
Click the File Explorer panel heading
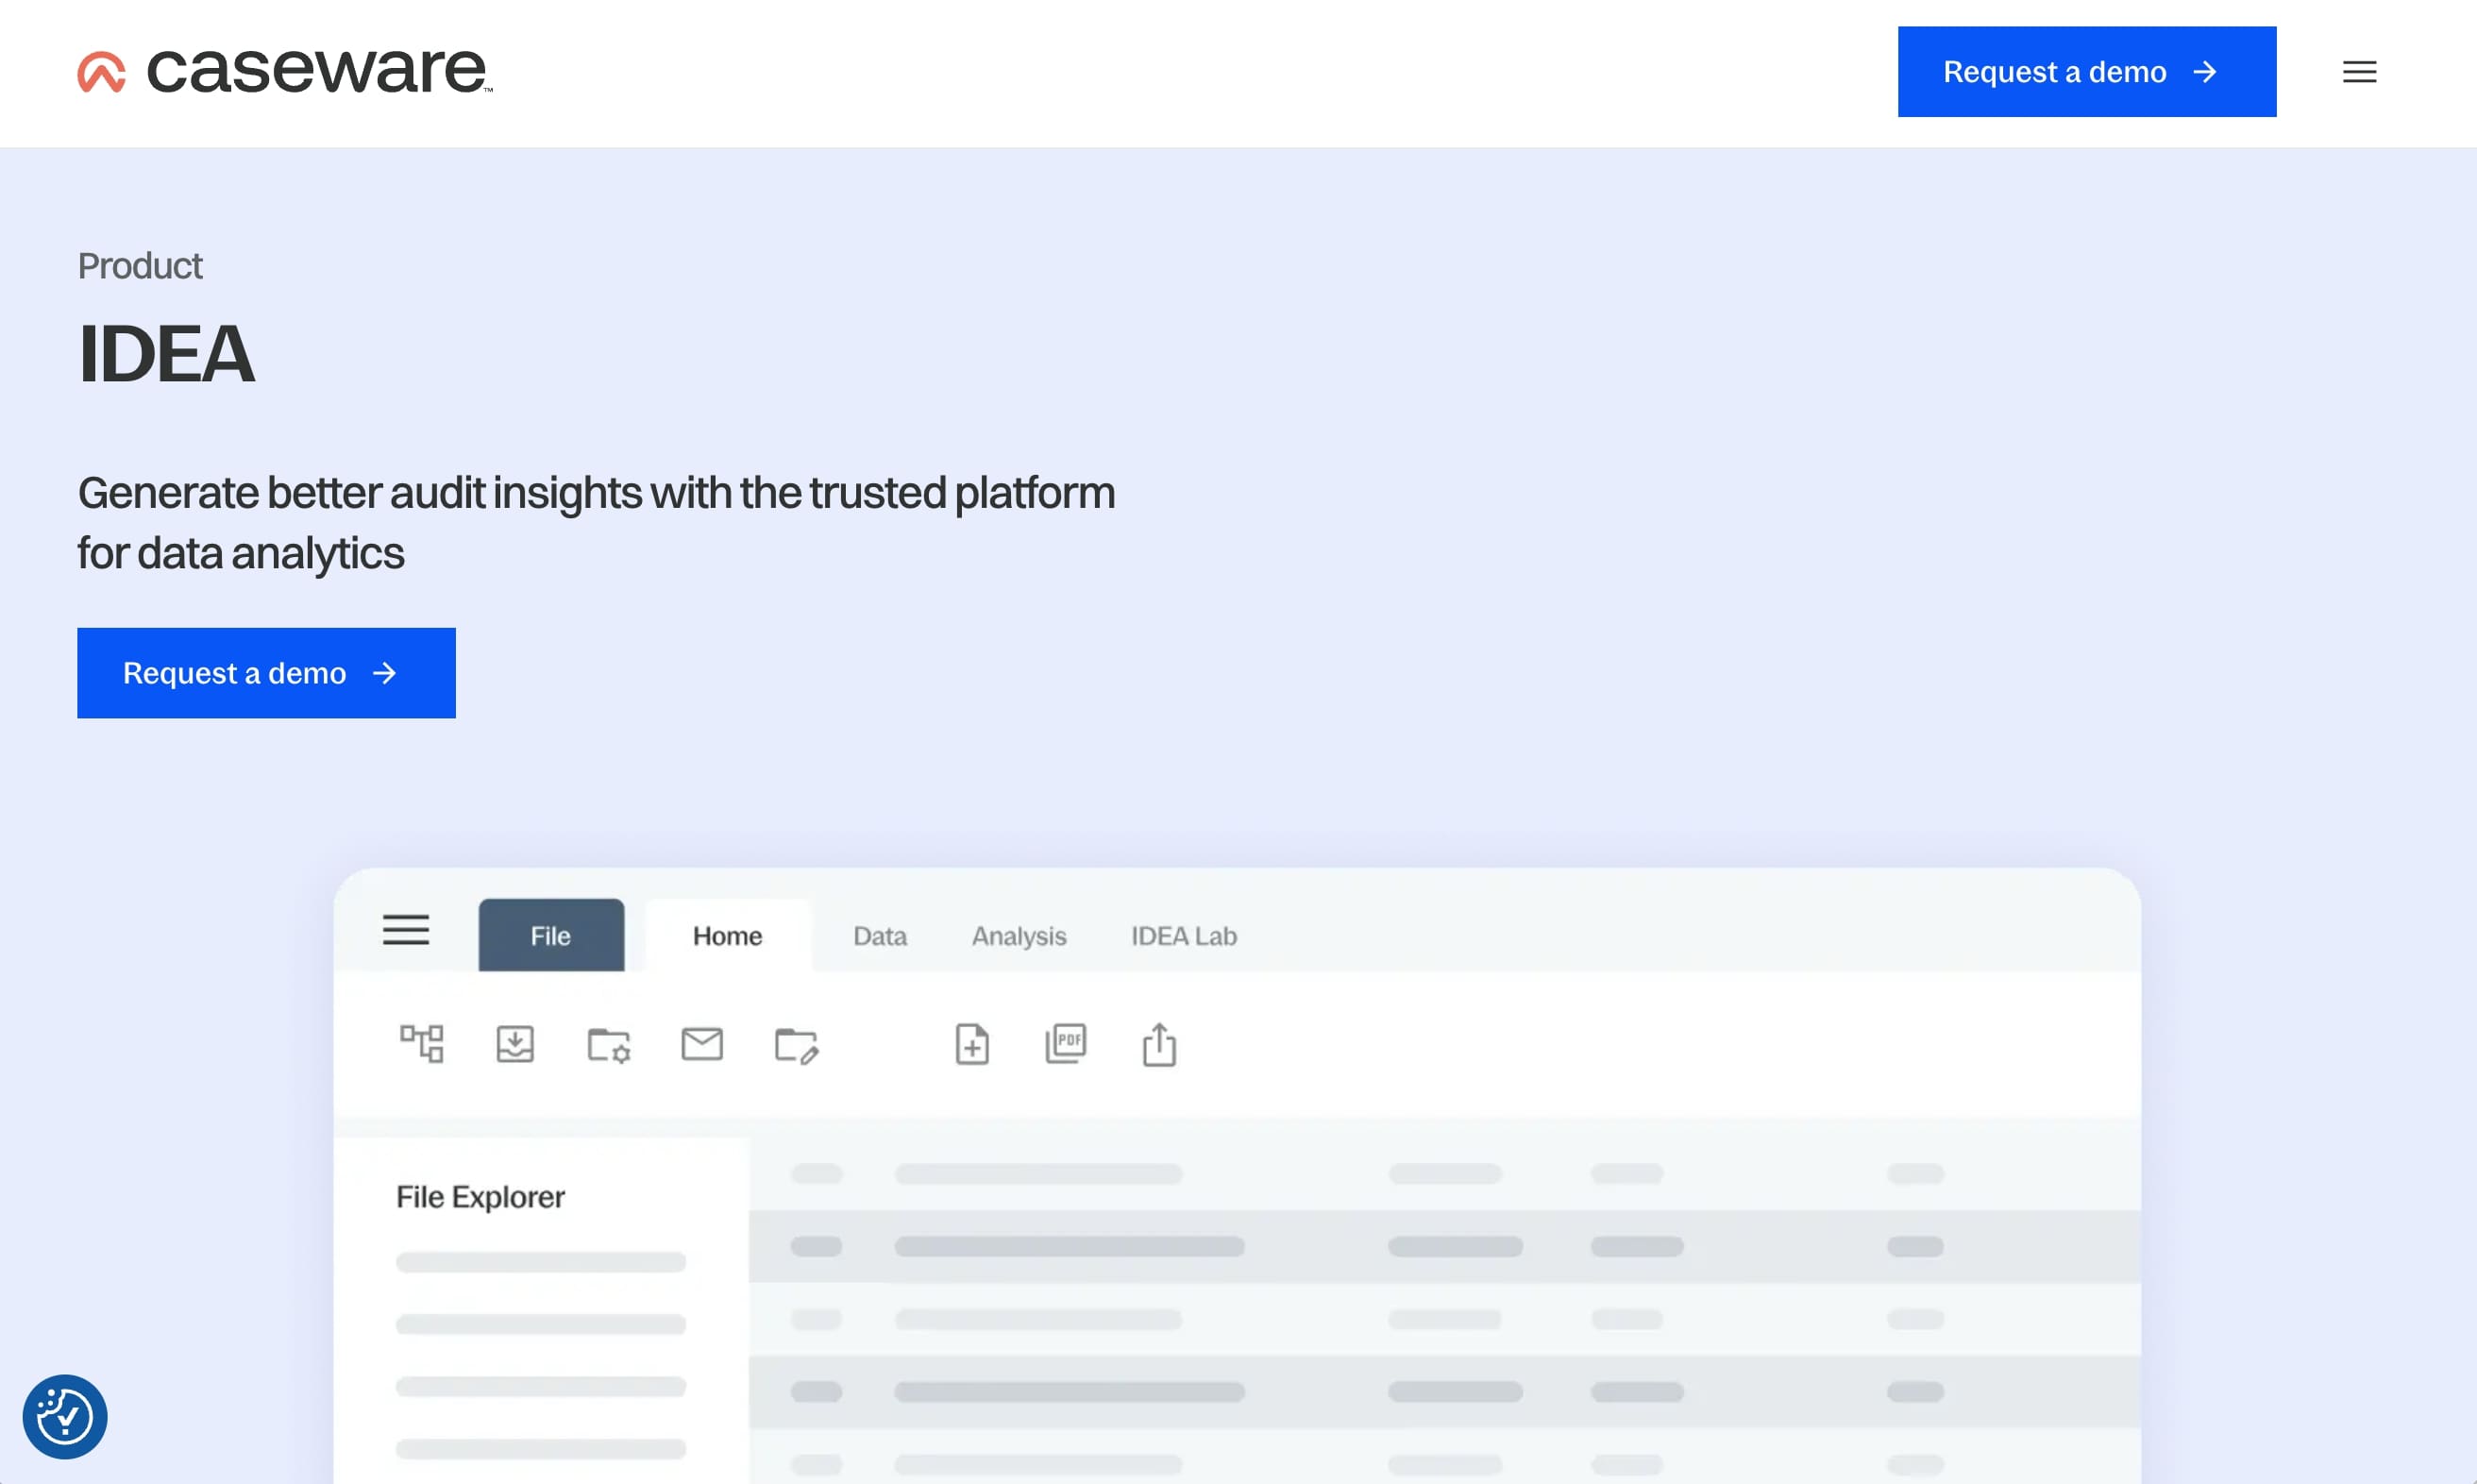point(480,1197)
